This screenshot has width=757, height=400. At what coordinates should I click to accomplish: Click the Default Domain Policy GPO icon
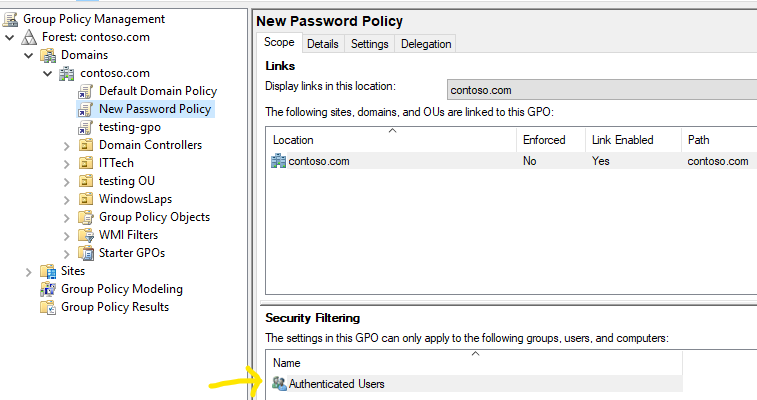[85, 91]
